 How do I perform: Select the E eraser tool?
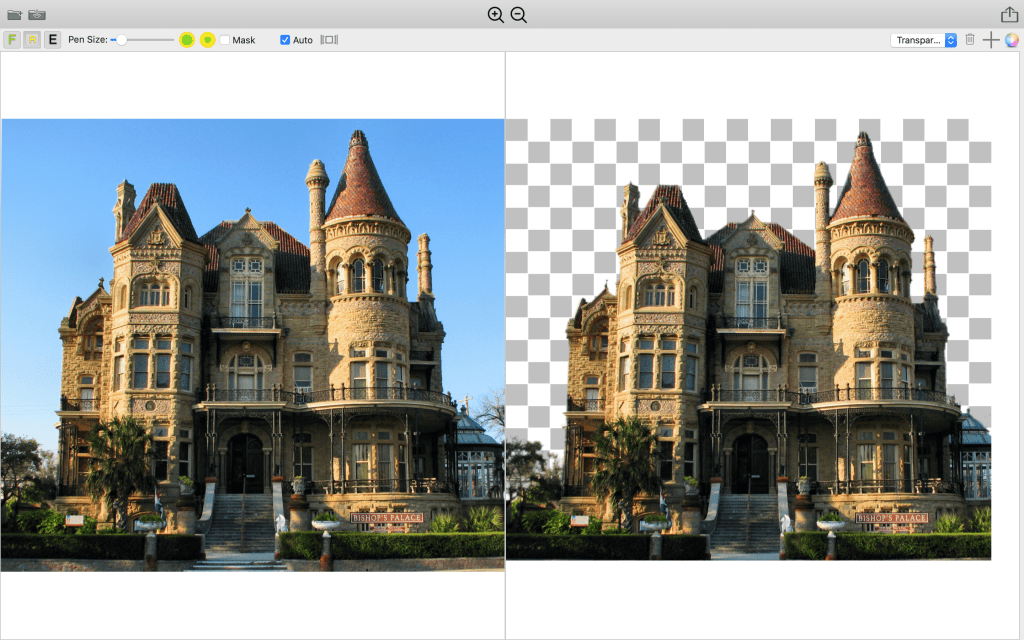52,40
